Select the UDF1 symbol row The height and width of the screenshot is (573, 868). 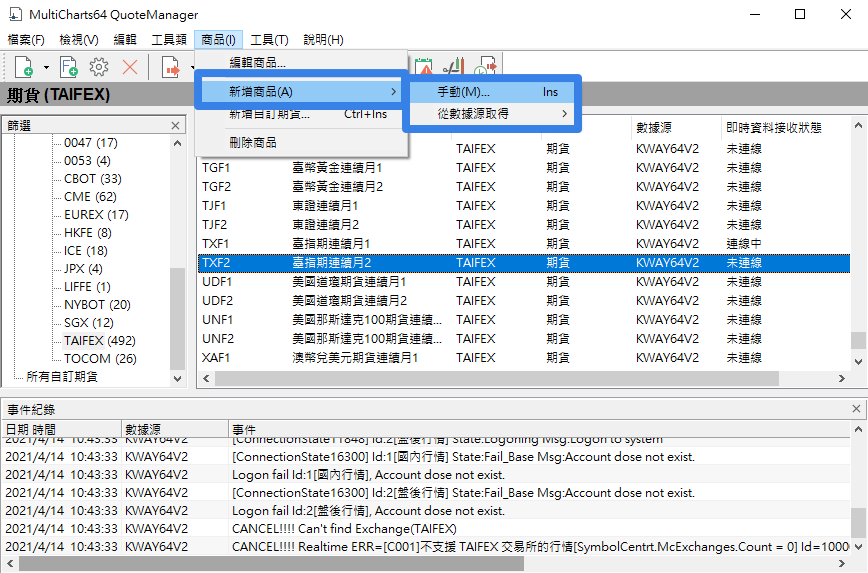(524, 282)
